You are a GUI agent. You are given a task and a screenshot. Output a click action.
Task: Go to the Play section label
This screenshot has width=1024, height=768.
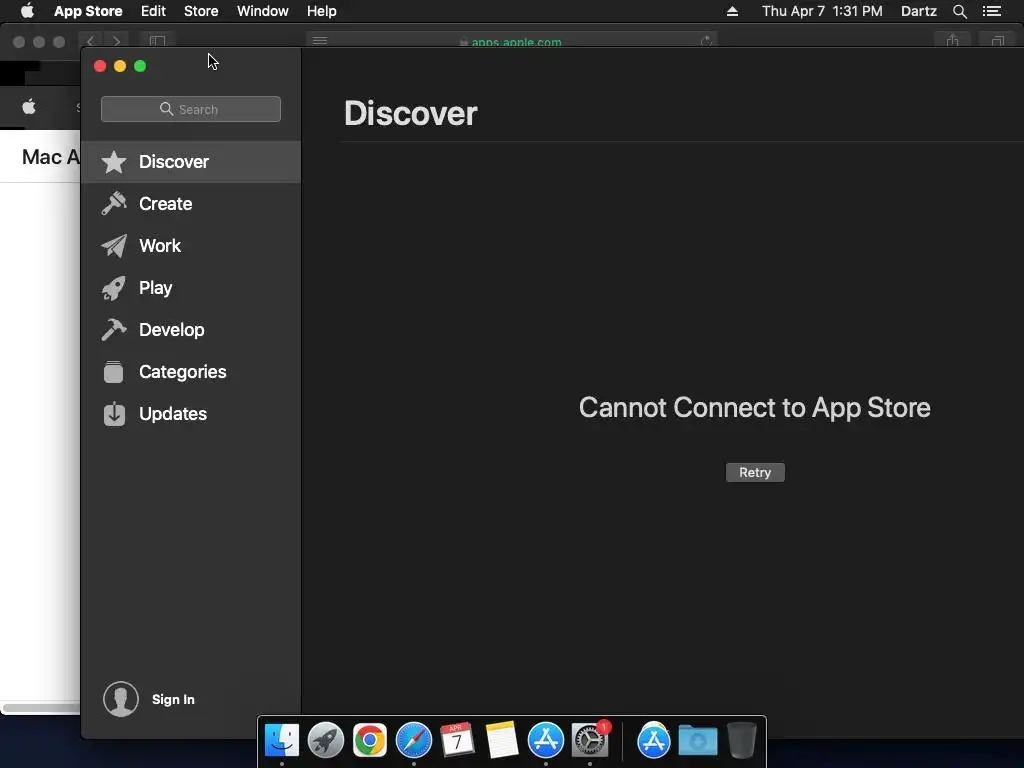coord(155,288)
